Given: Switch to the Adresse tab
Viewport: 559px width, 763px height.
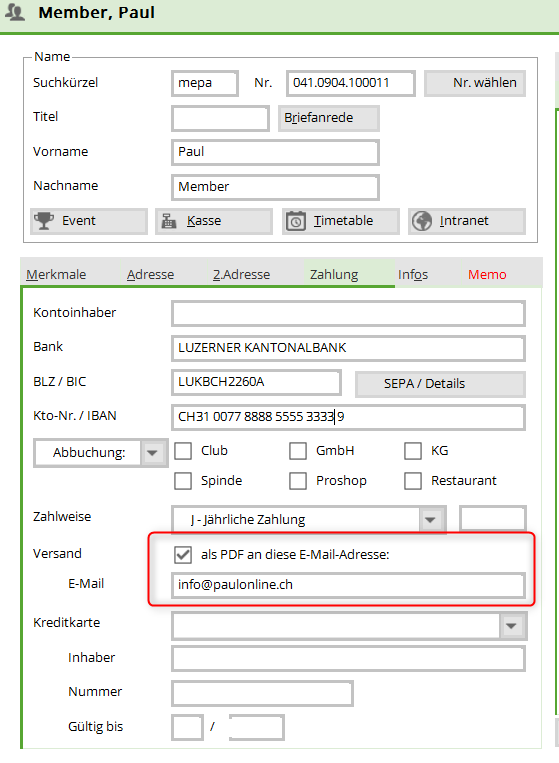Looking at the screenshot, I should (x=150, y=274).
